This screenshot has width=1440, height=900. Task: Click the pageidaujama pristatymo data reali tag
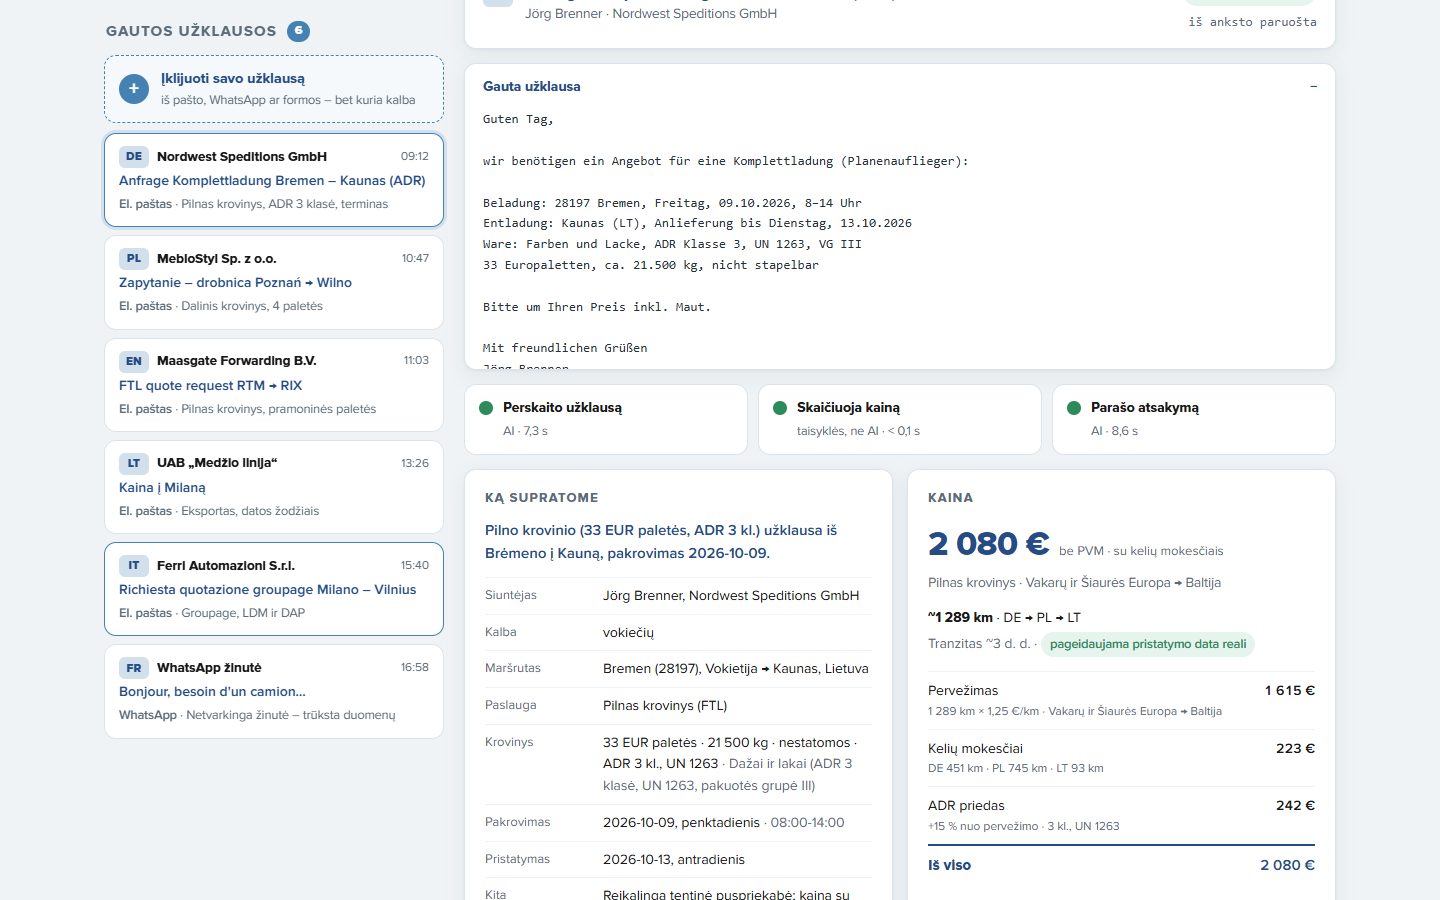point(1148,644)
